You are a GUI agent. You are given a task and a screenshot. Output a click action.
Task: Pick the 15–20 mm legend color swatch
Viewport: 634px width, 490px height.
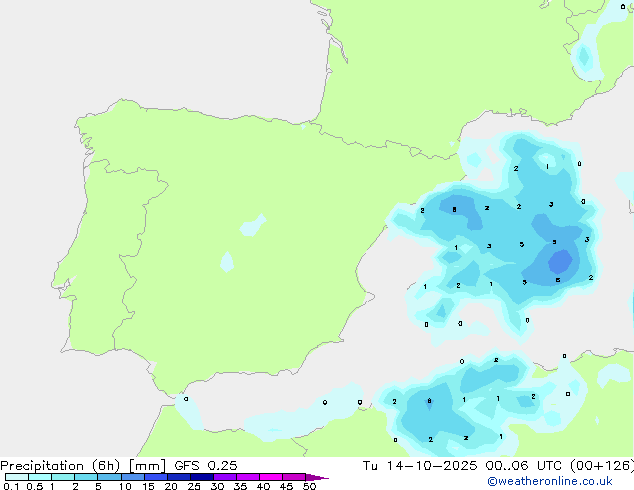coord(156,477)
